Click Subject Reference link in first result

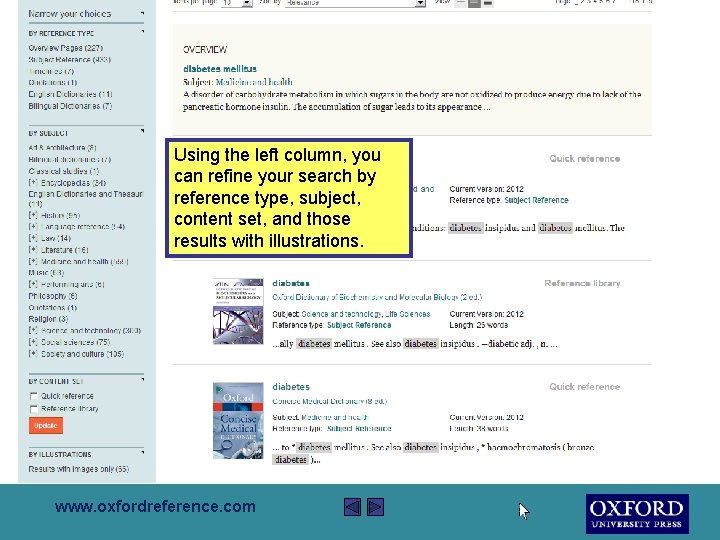point(536,200)
